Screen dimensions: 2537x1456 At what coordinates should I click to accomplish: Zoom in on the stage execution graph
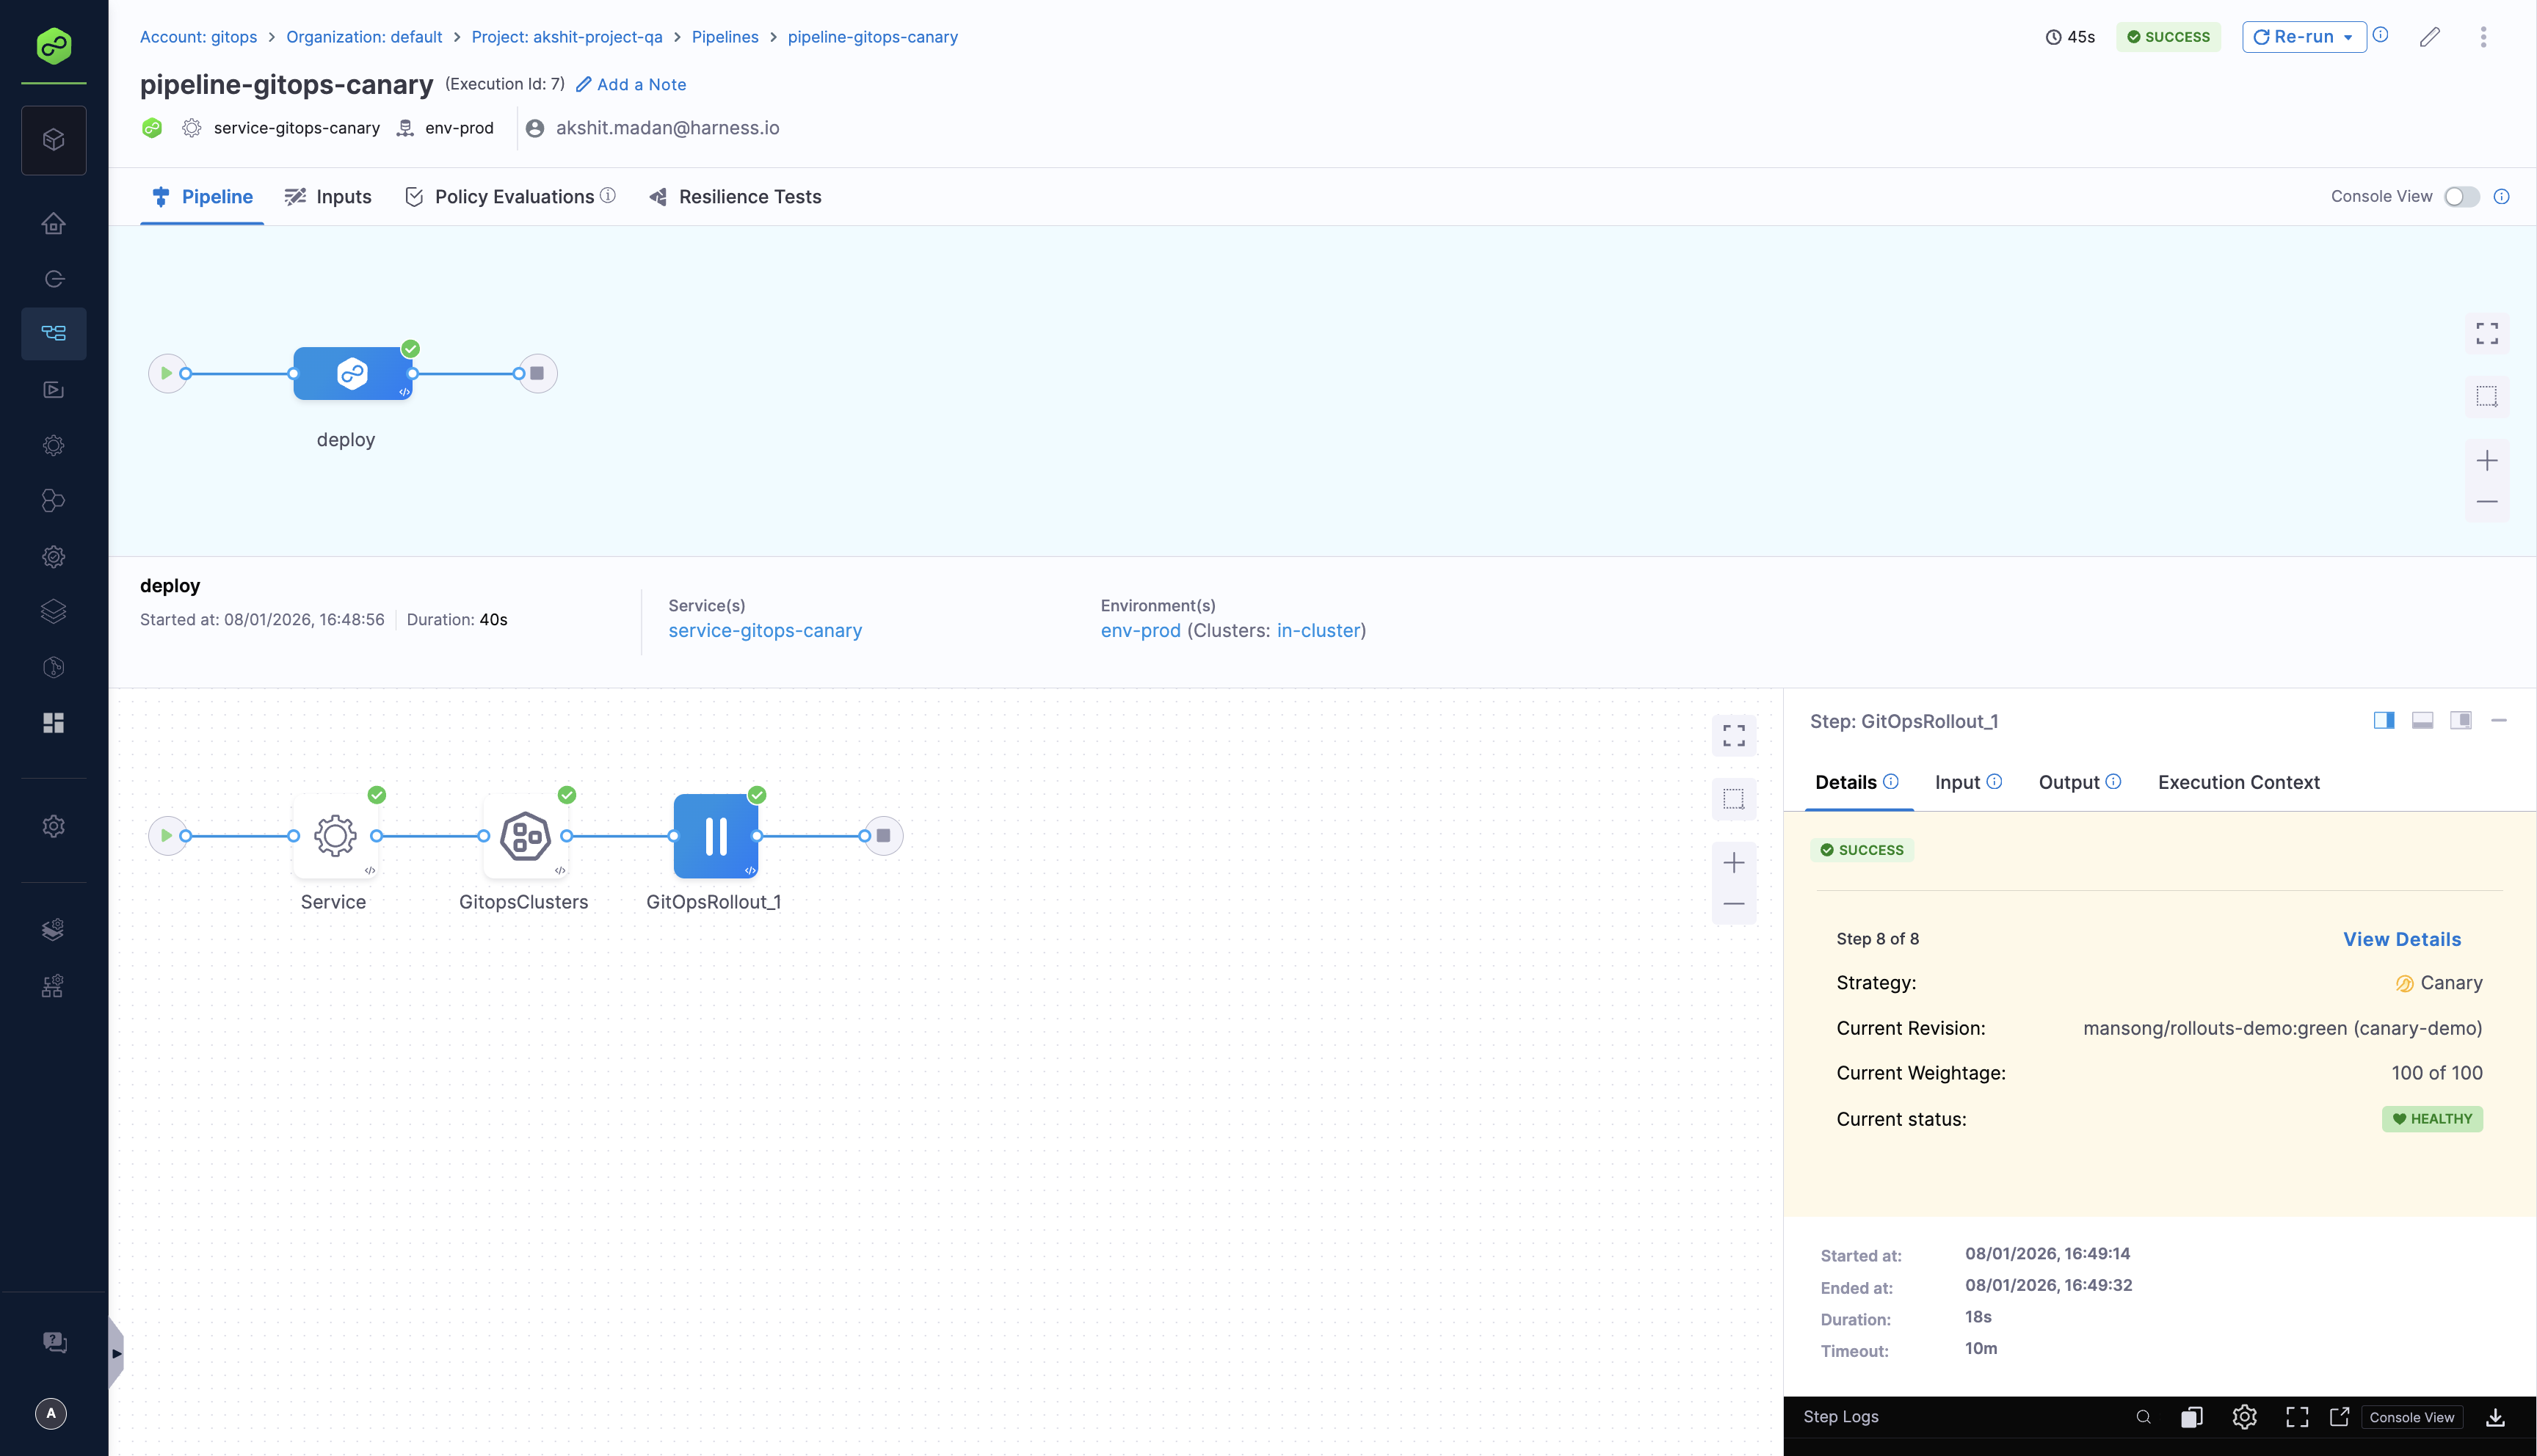tap(1734, 861)
